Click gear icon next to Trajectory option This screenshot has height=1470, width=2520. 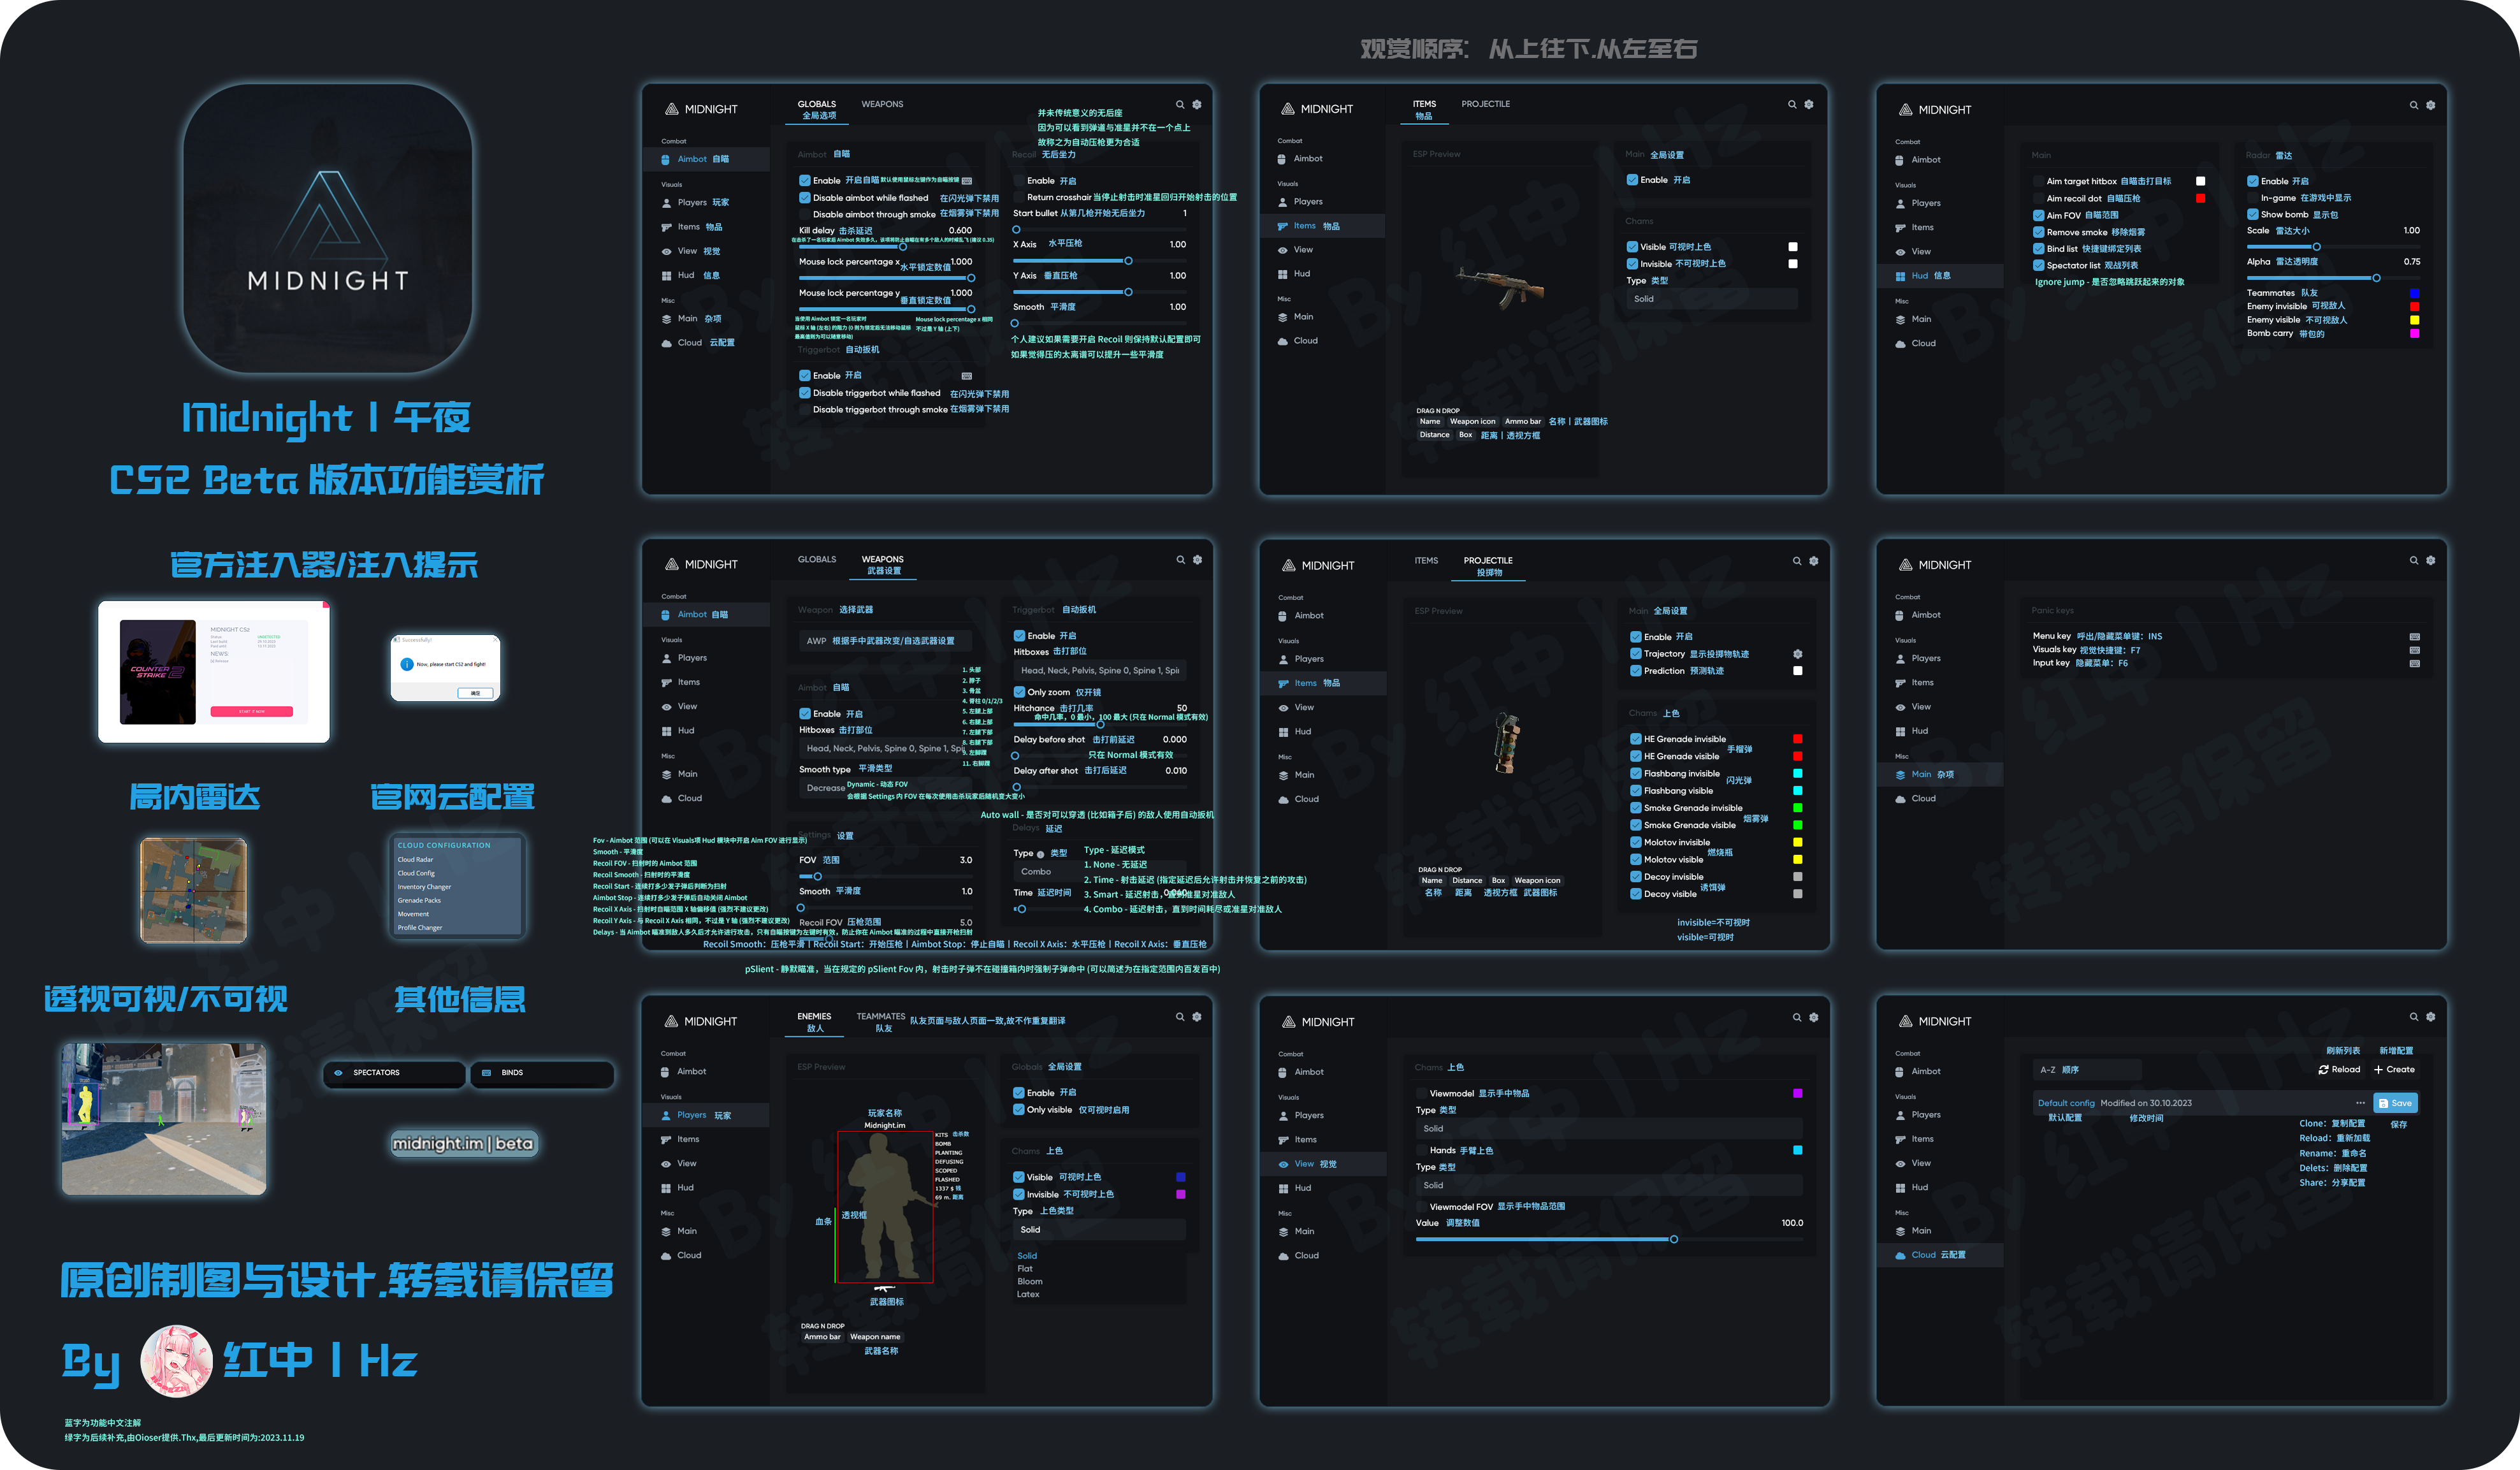(1797, 654)
